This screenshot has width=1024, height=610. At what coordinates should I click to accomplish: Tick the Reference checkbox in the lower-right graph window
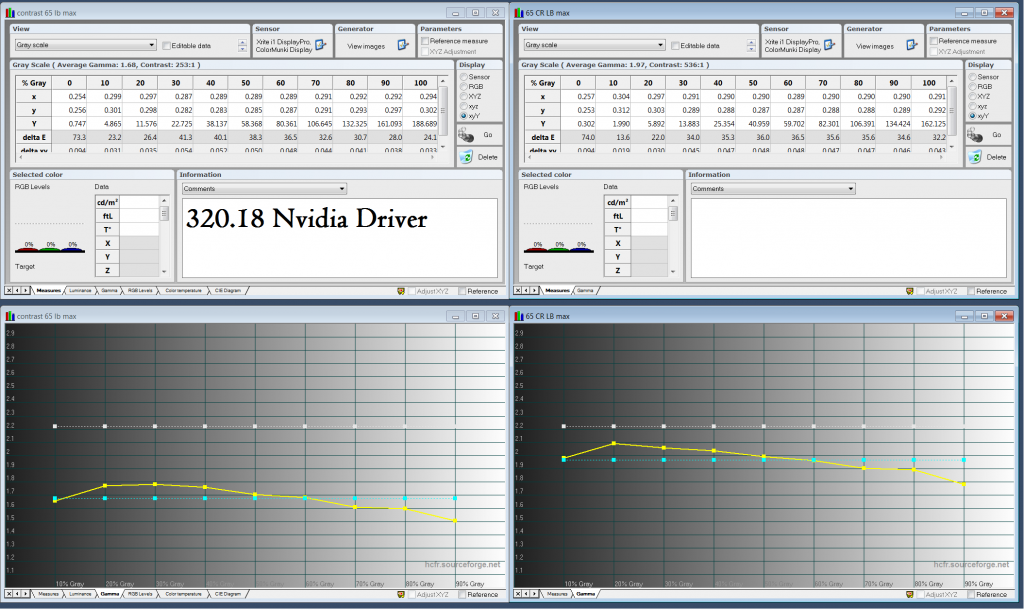click(971, 594)
